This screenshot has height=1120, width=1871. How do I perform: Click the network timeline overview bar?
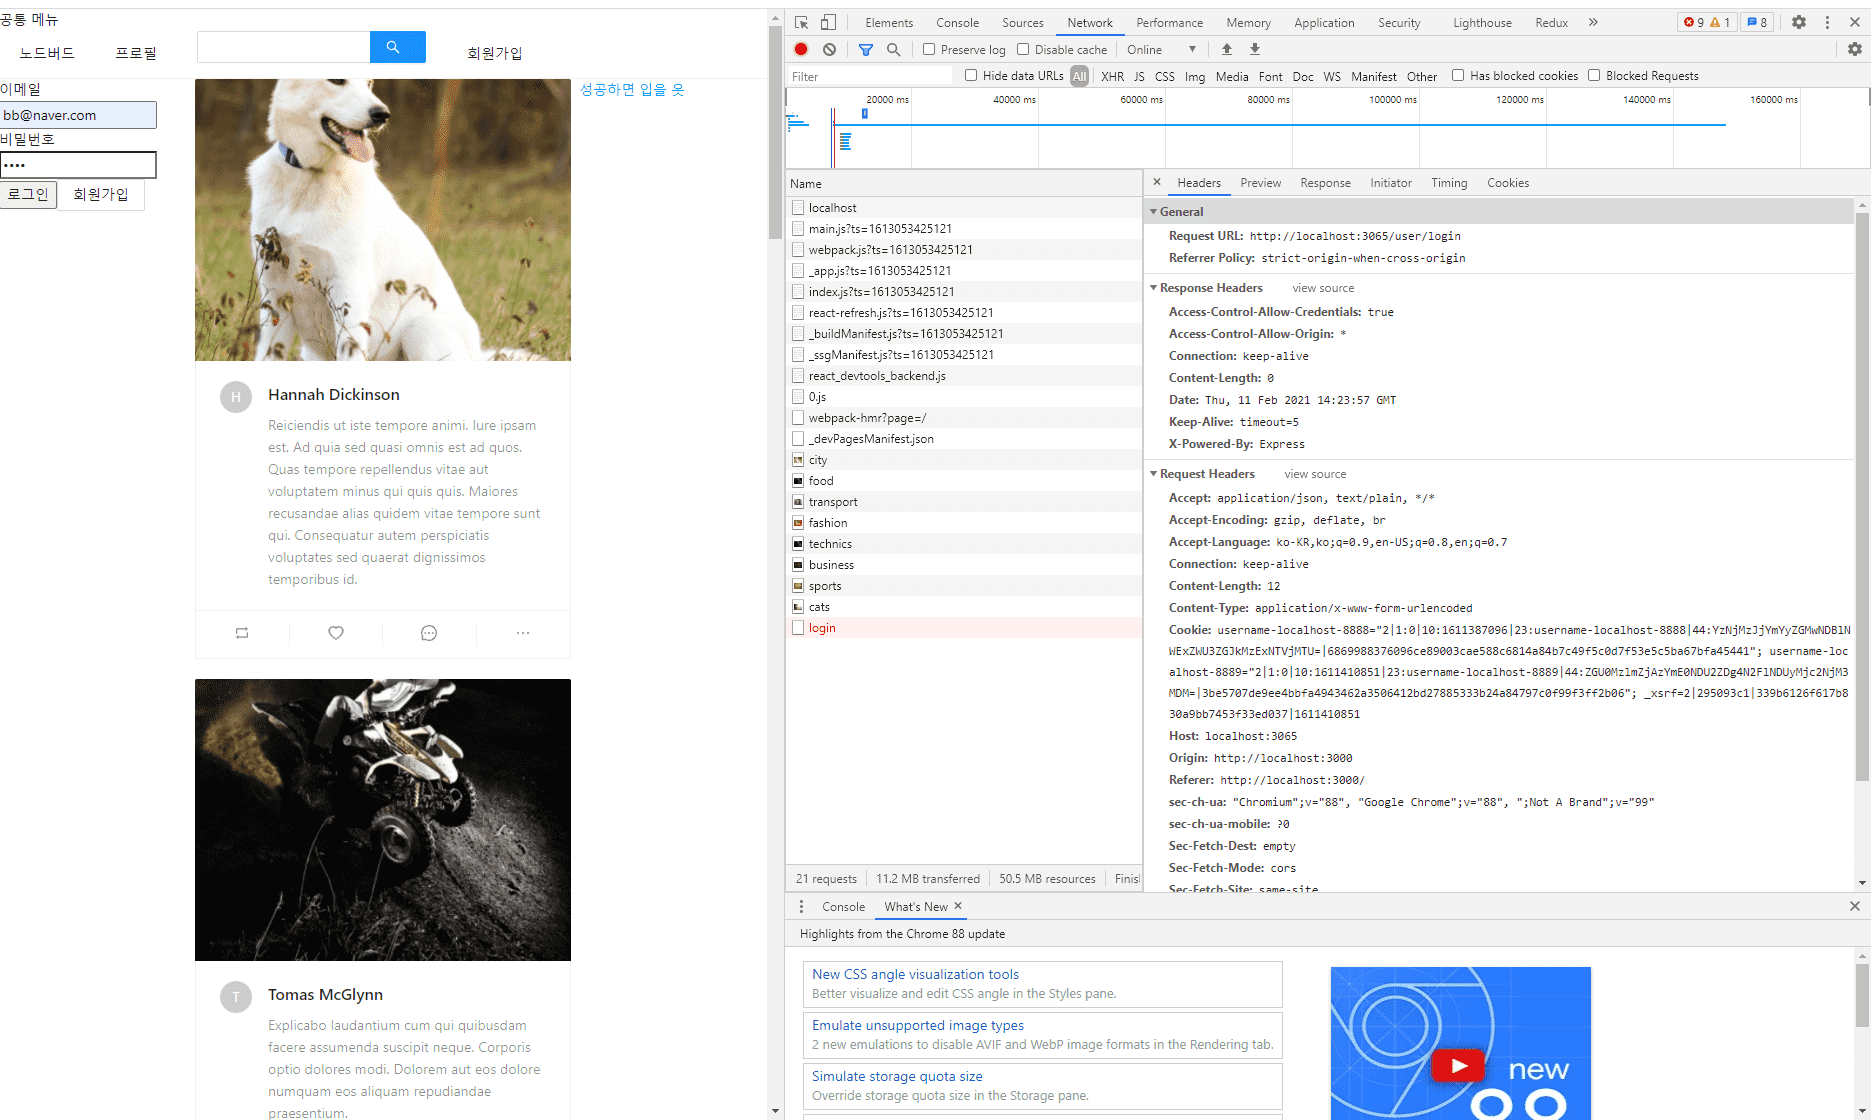(1327, 128)
